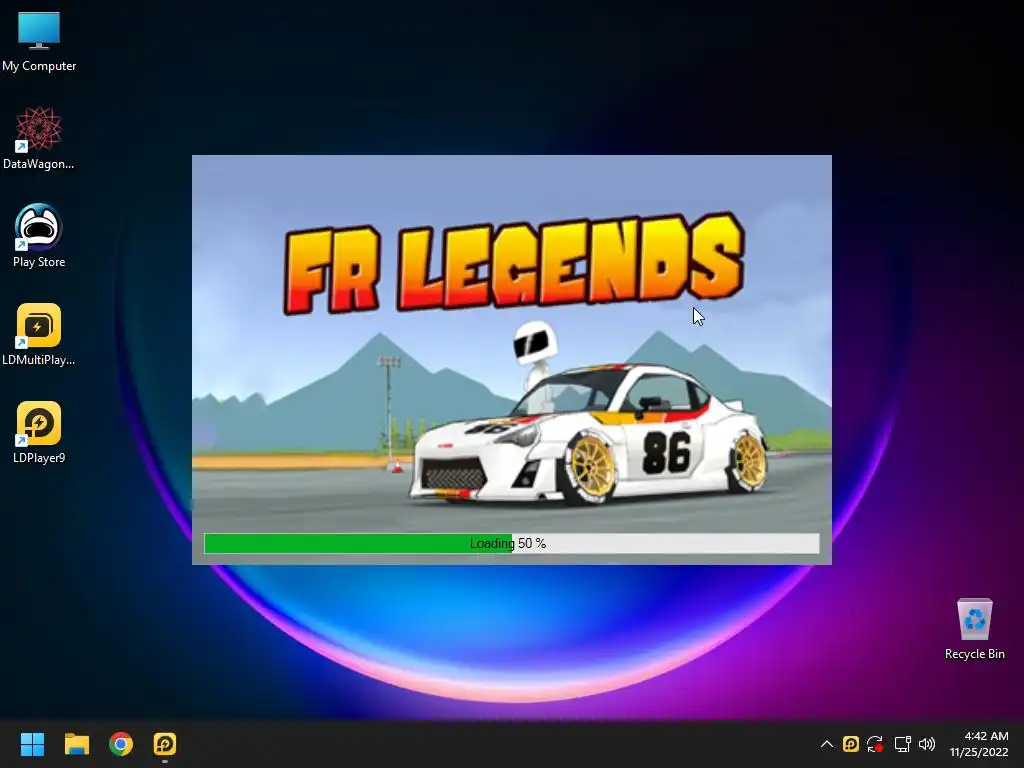Click the Loading 50 % progress bar
The image size is (1024, 768).
(x=511, y=543)
